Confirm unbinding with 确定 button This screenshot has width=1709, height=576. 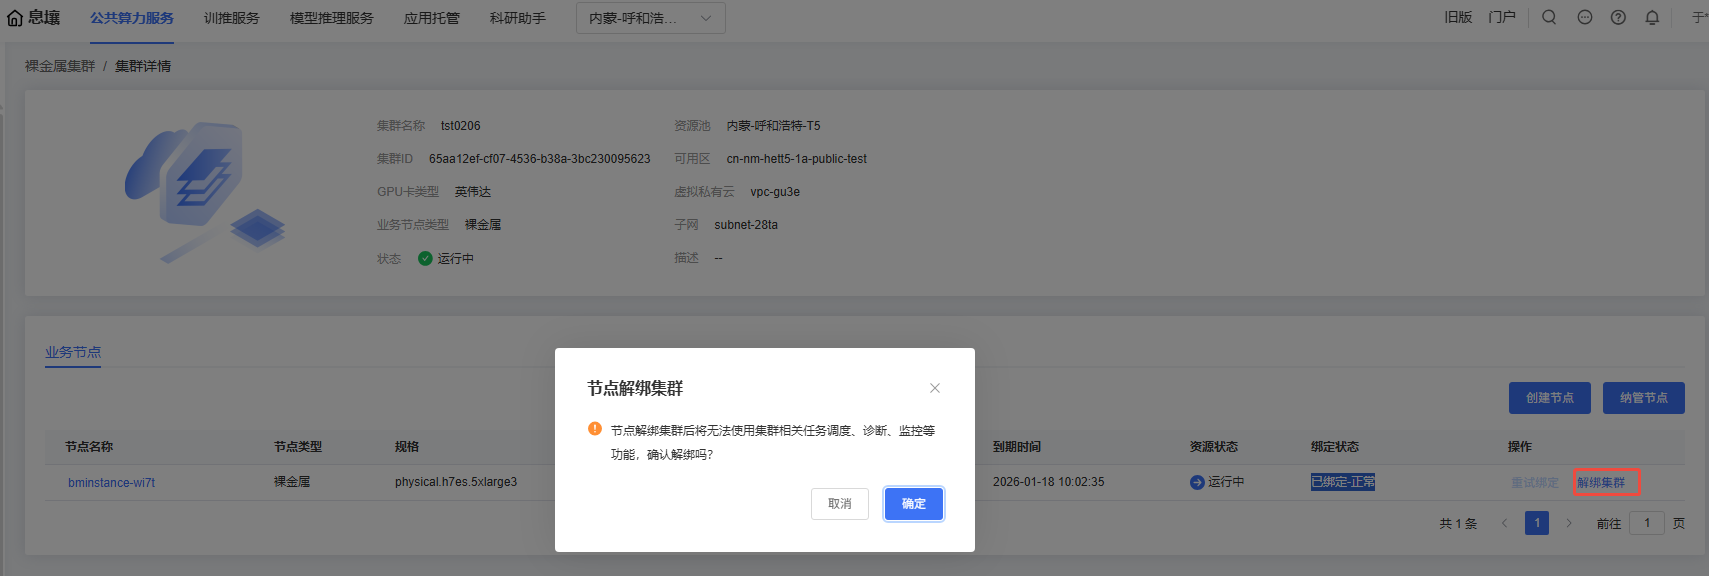pyautogui.click(x=913, y=504)
